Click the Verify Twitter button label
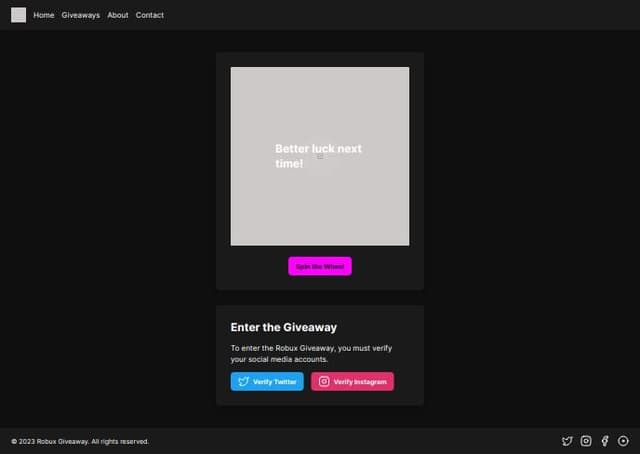Viewport: 640px width, 454px height. 275,382
